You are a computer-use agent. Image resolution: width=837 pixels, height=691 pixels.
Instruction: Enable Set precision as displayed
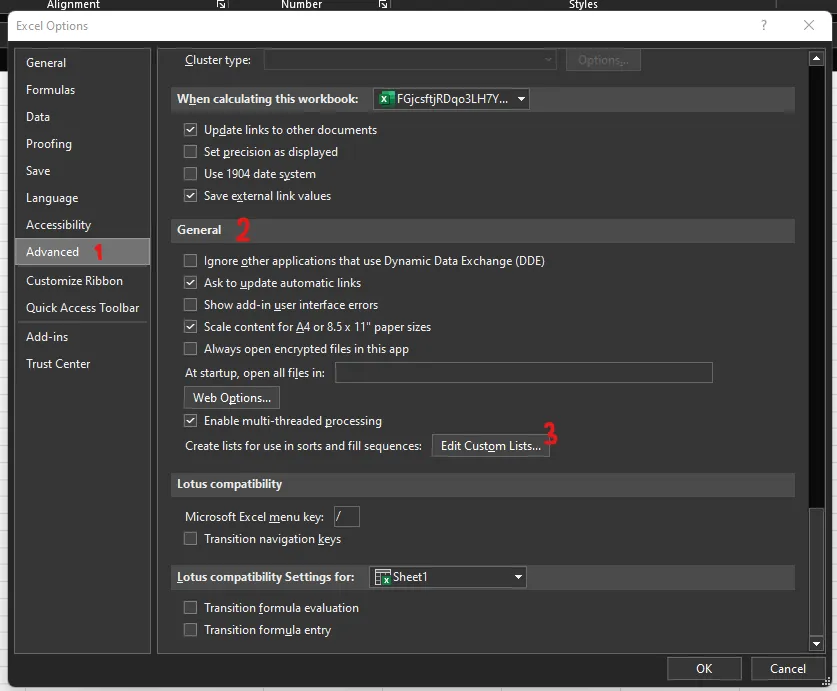pos(191,152)
